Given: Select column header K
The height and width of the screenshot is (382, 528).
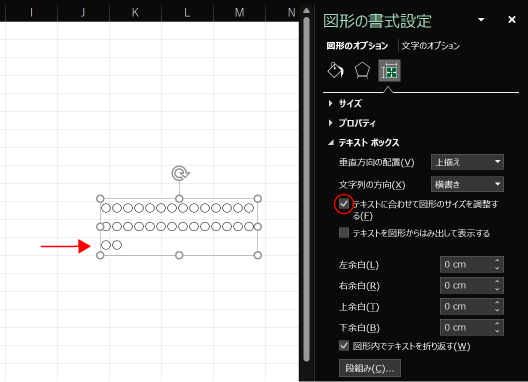Looking at the screenshot, I should coord(135,12).
